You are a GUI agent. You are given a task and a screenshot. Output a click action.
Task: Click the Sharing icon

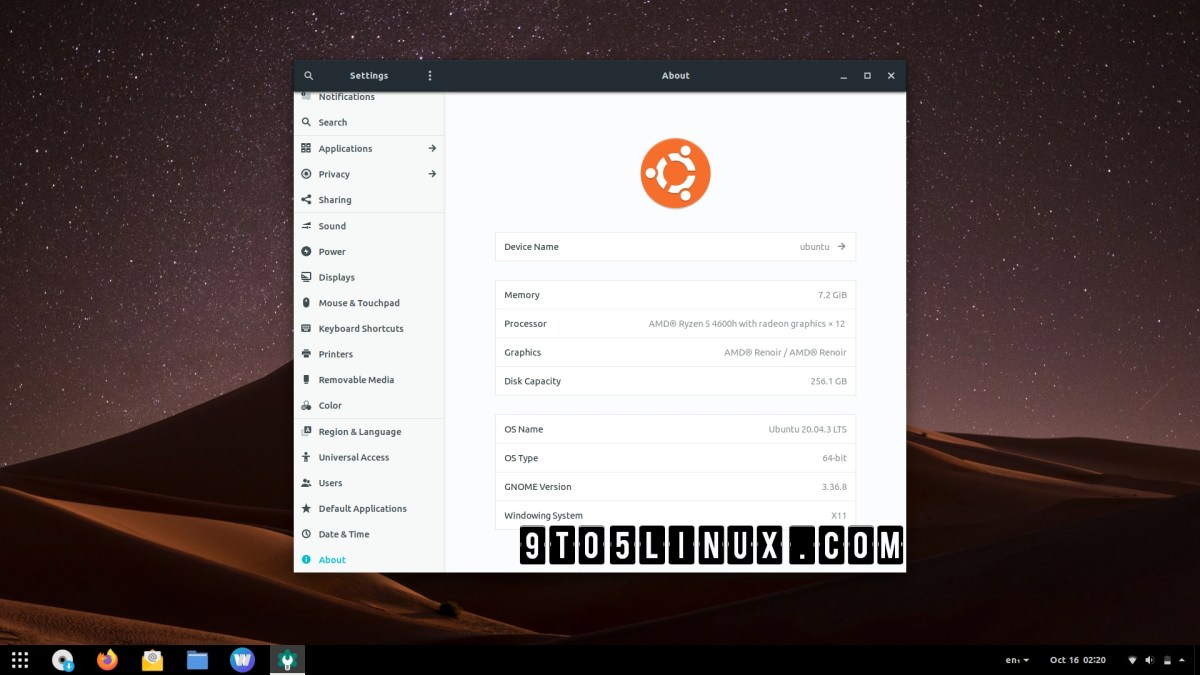click(306, 200)
